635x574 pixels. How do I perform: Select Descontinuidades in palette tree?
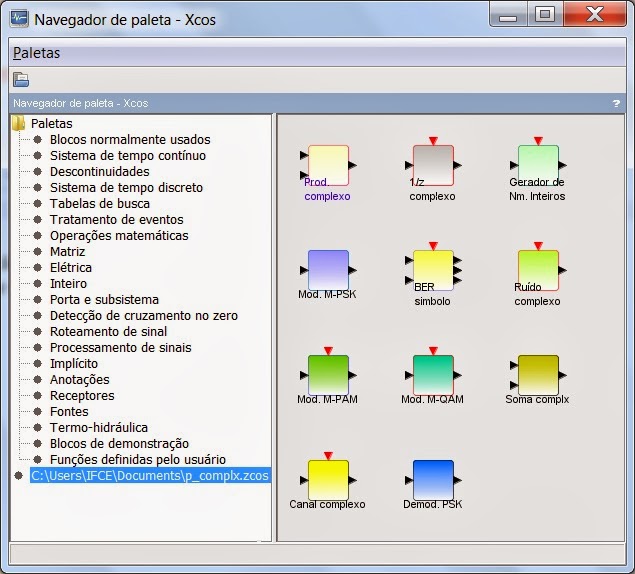(x=100, y=172)
